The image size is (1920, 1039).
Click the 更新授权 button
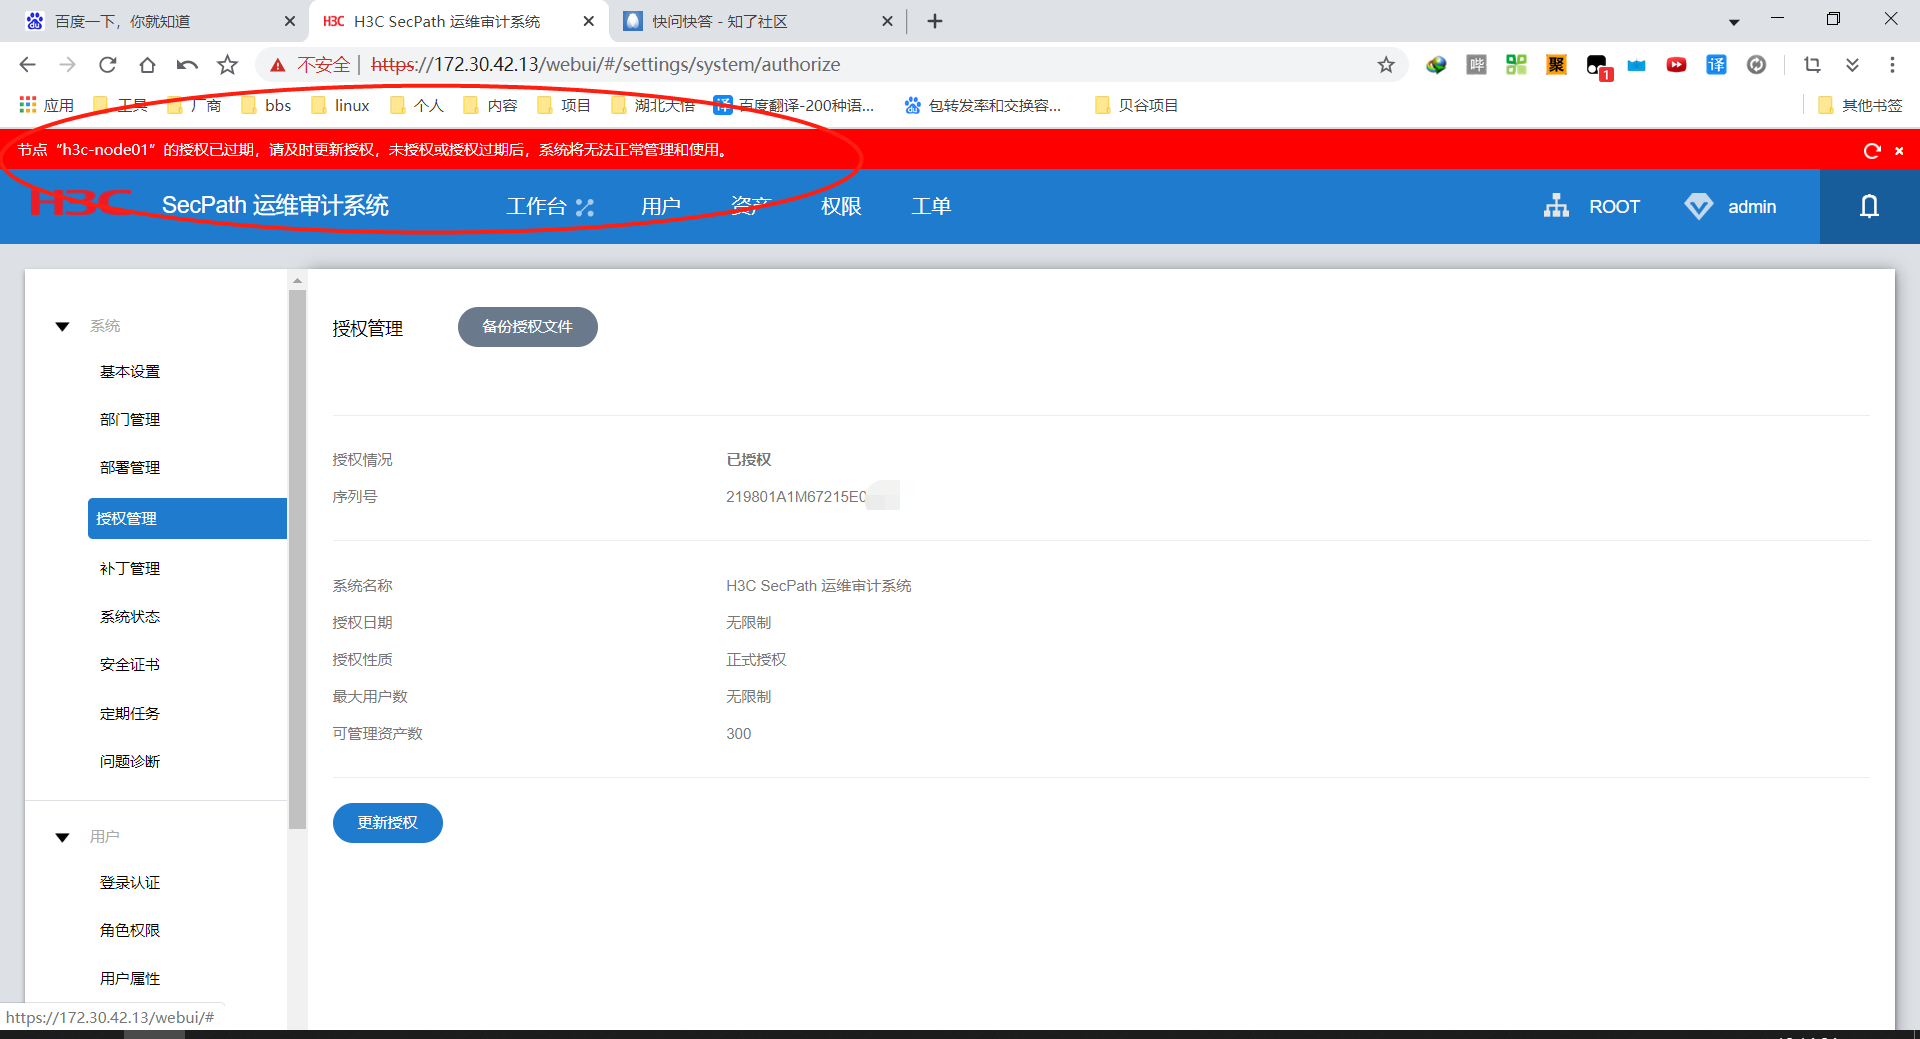pos(388,823)
